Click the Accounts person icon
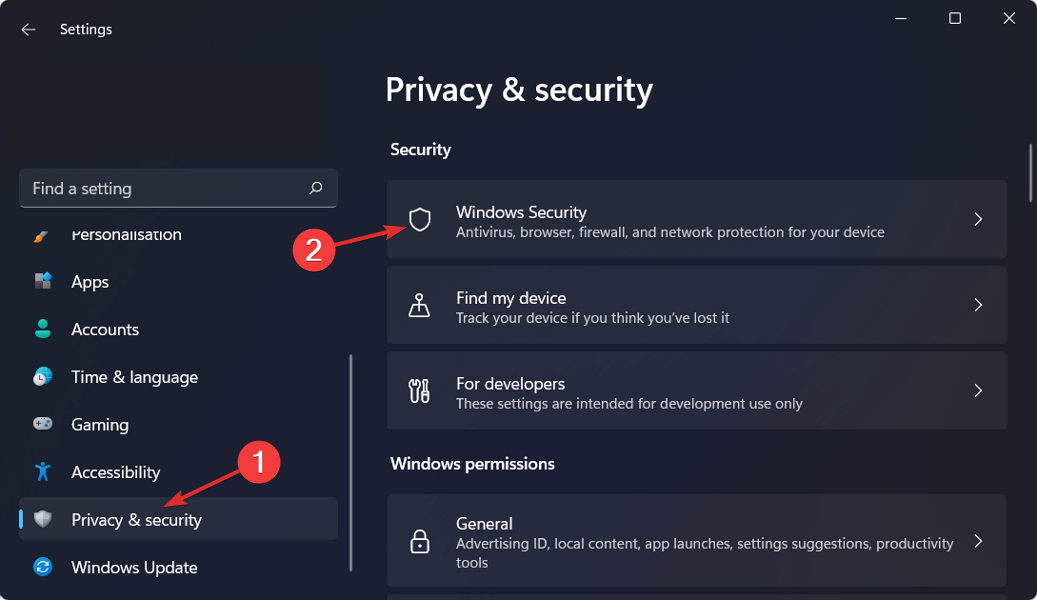1037x600 pixels. click(43, 329)
